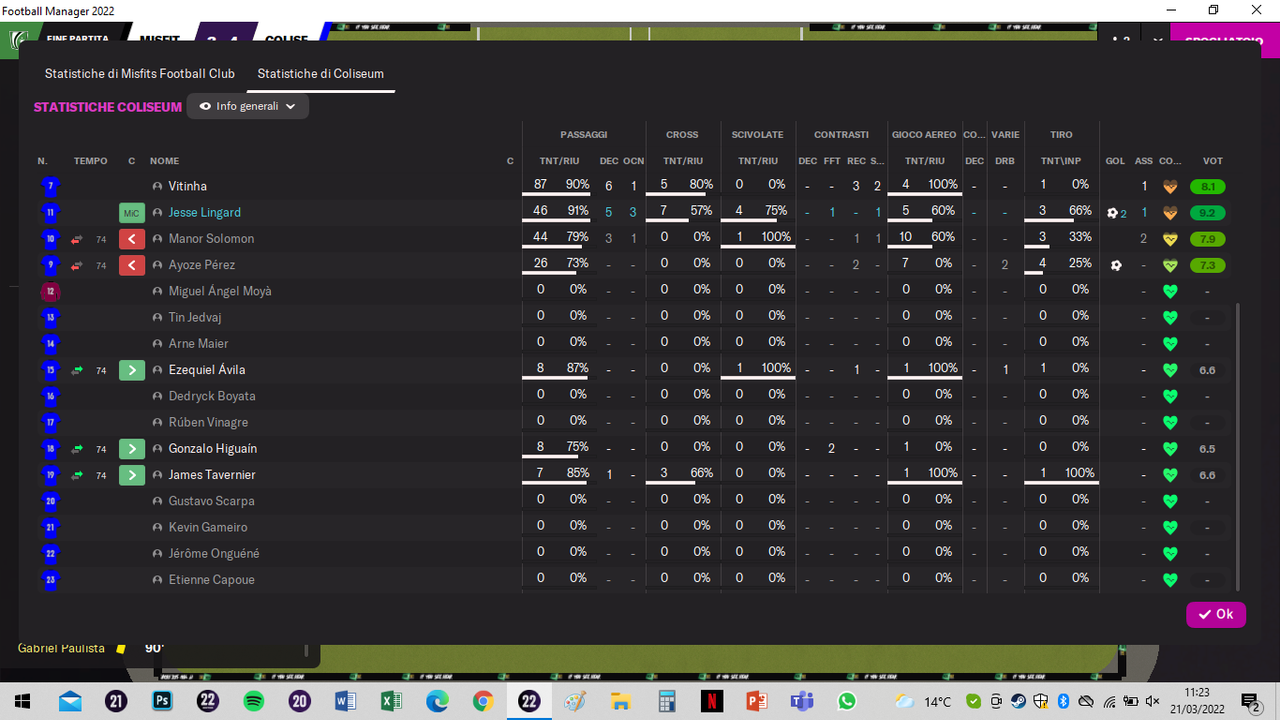The width and height of the screenshot is (1280, 720).
Task: Click the red substituted-off arrow for Manor Solomon
Action: point(132,239)
